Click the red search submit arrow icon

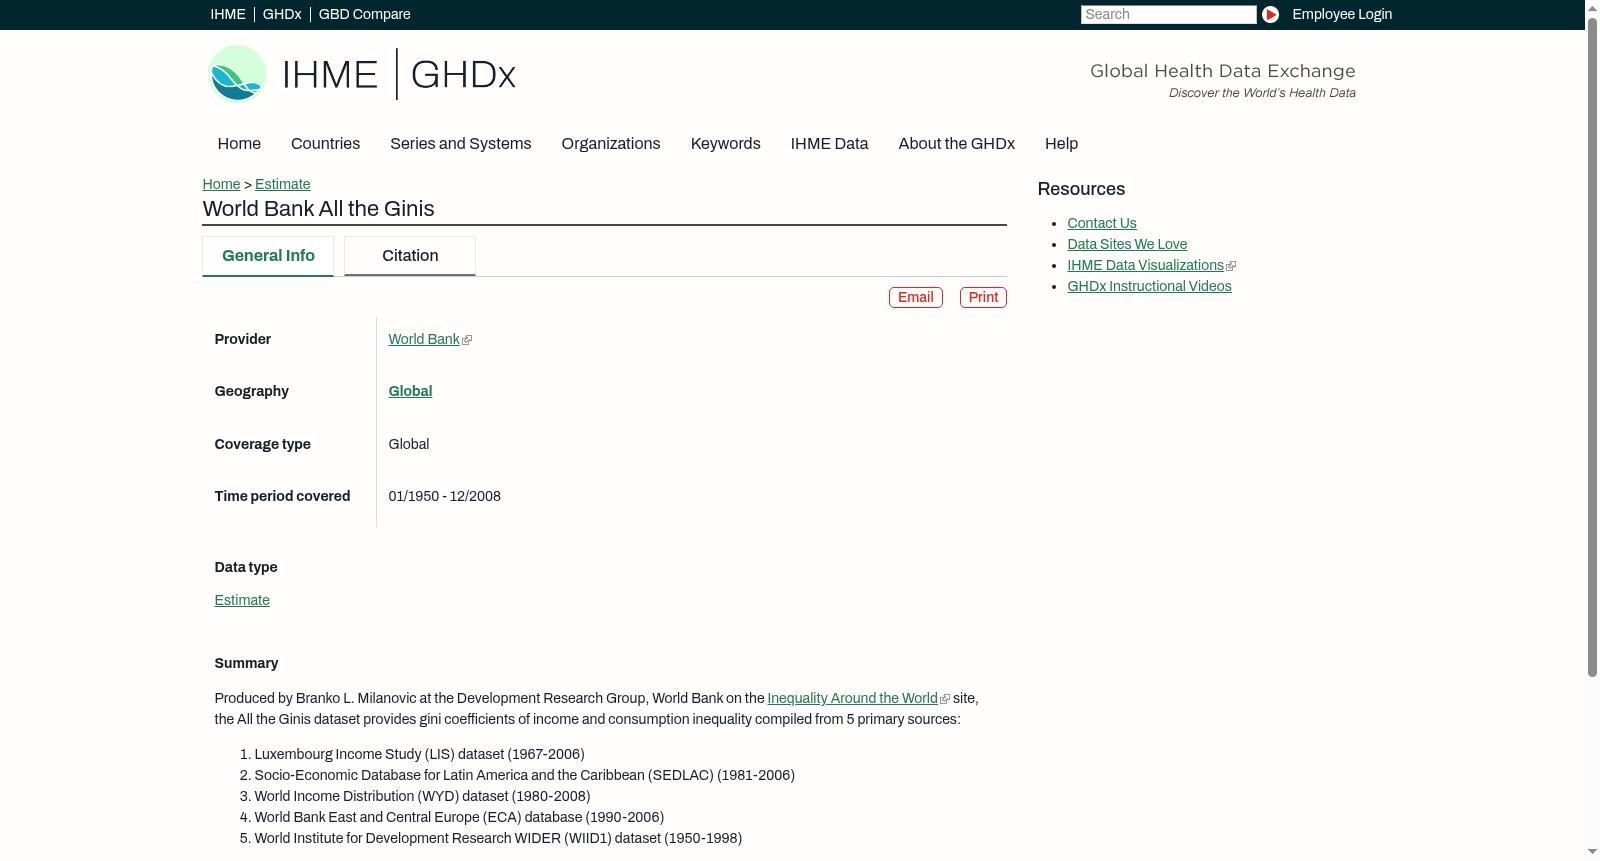pyautogui.click(x=1270, y=14)
